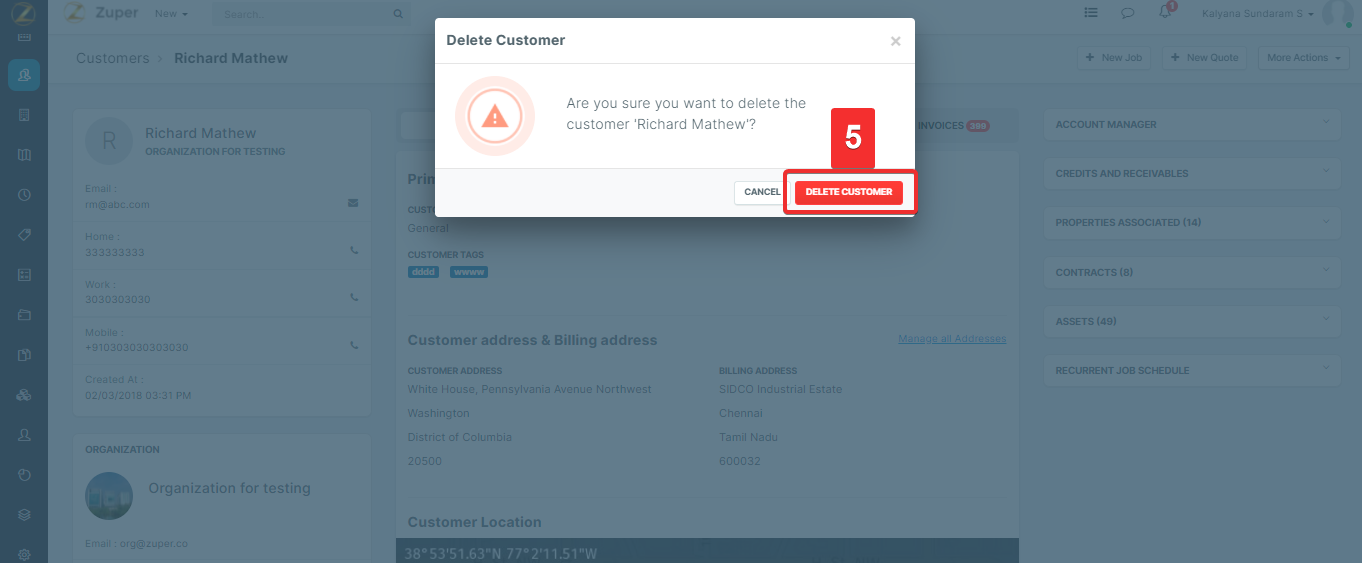
Task: Open the folder icon in sidebar
Action: point(24,315)
